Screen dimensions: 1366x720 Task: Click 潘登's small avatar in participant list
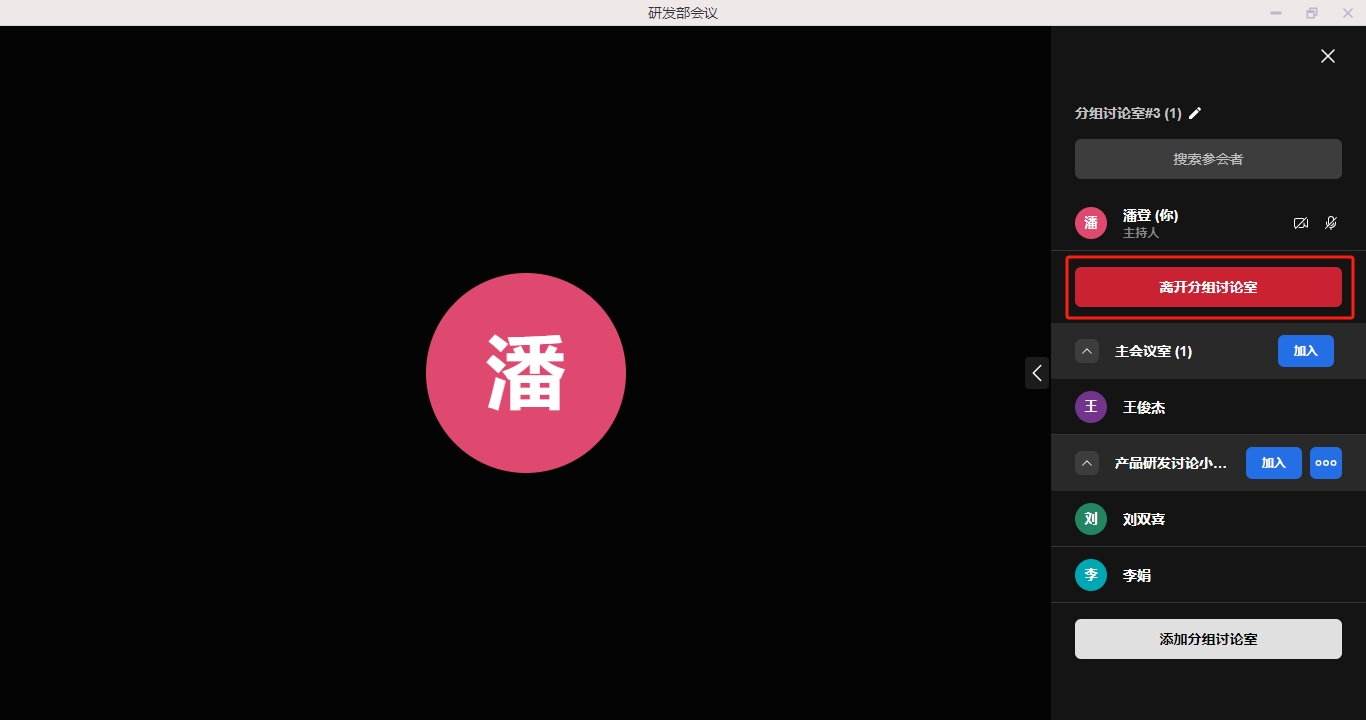(1091, 223)
